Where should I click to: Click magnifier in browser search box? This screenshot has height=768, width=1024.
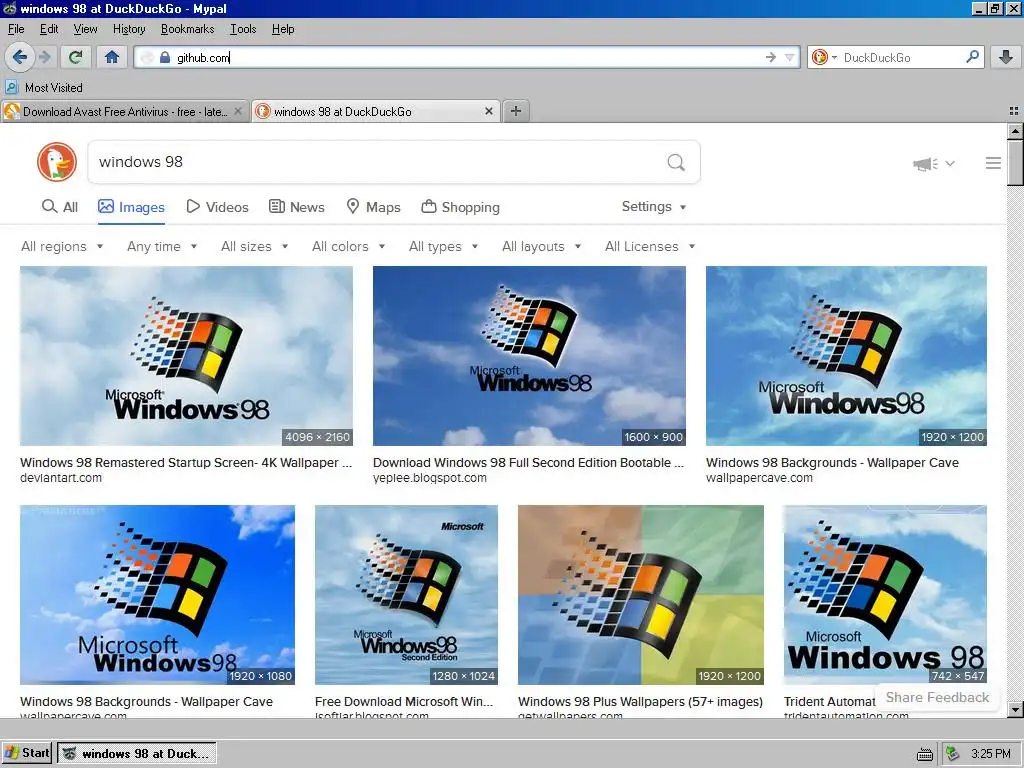[972, 57]
